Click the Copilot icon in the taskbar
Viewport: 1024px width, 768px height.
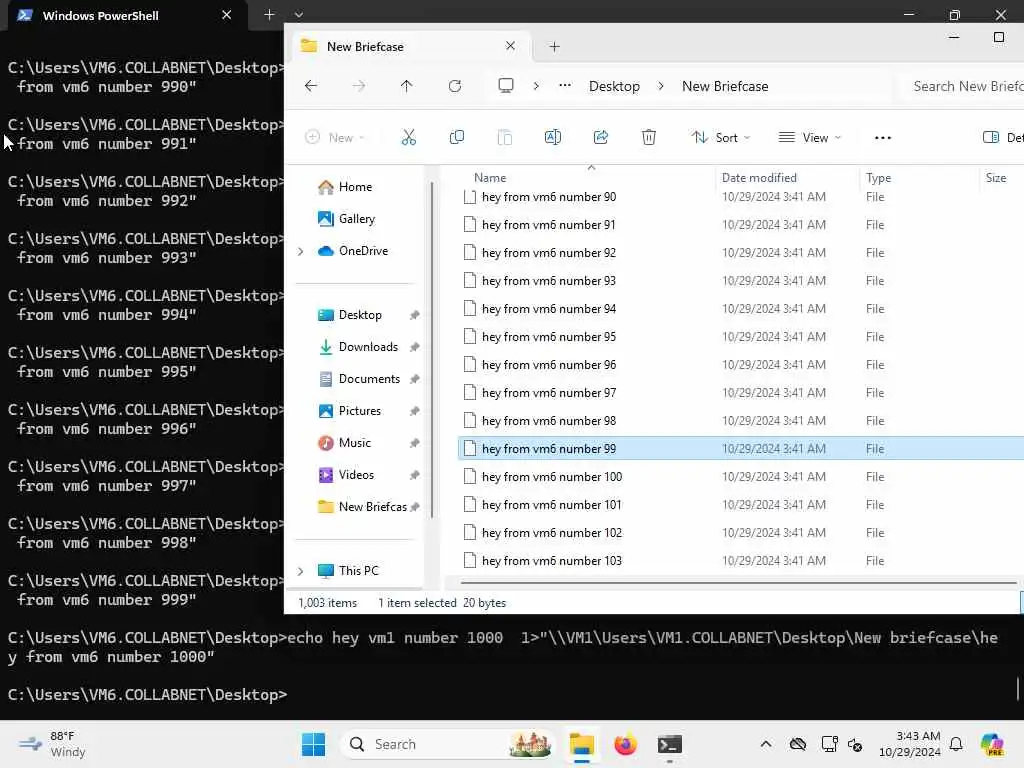(x=992, y=744)
